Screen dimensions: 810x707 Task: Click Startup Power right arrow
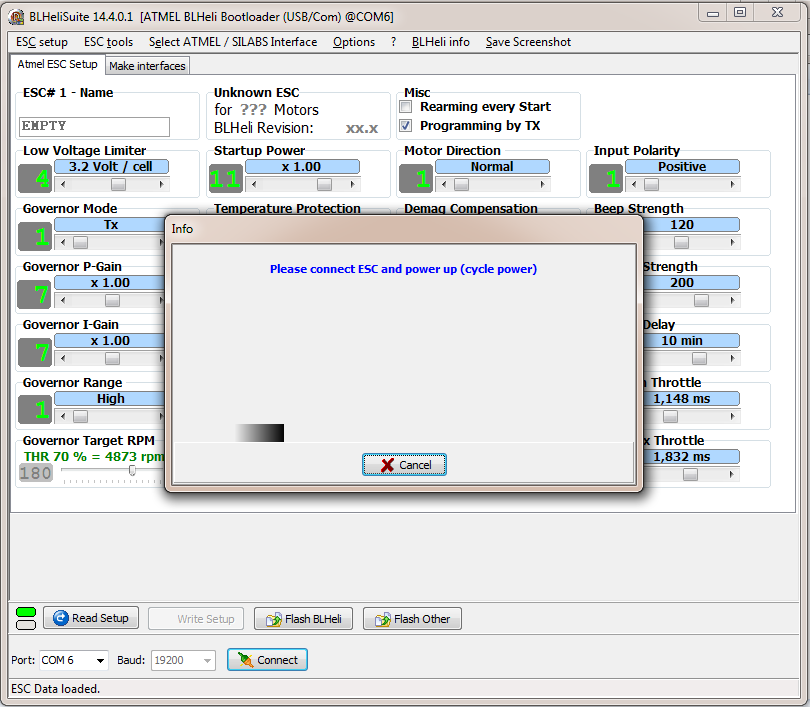[352, 184]
